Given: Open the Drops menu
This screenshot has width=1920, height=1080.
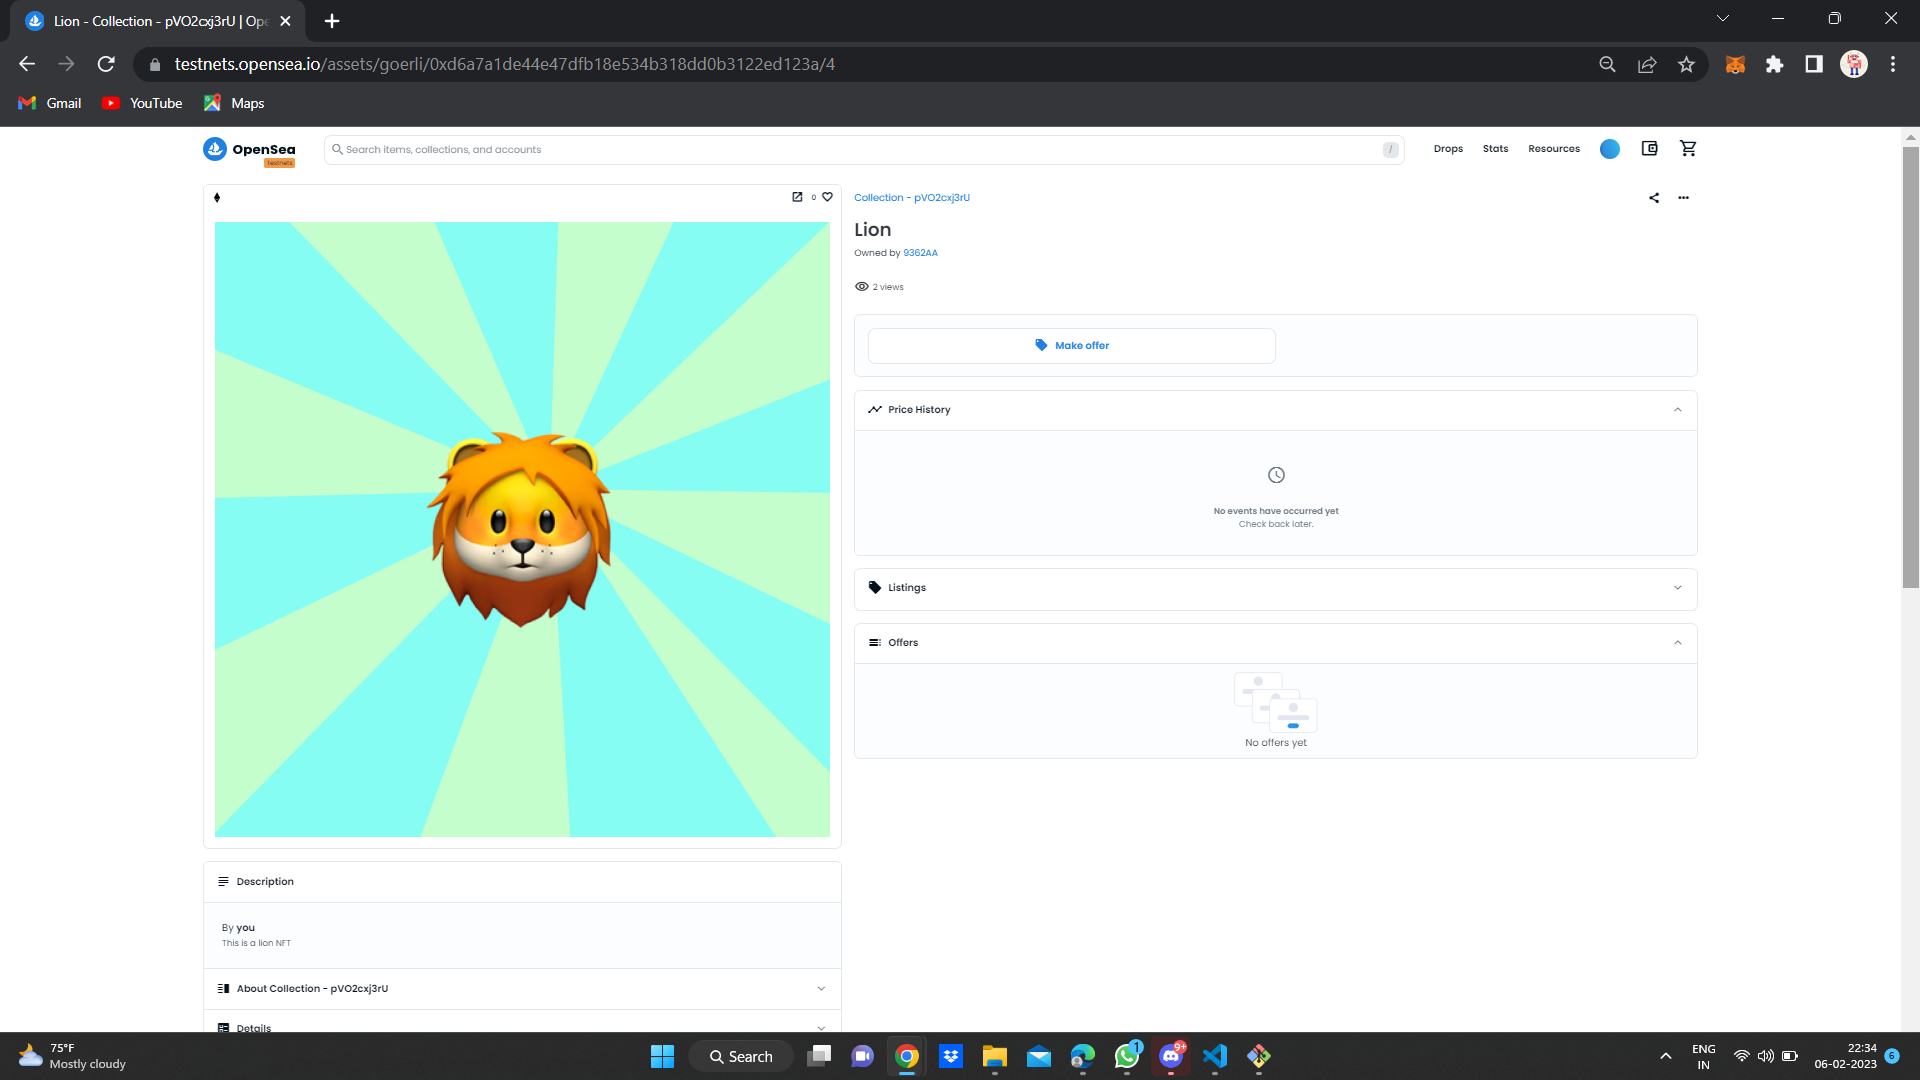Looking at the screenshot, I should click(1447, 149).
